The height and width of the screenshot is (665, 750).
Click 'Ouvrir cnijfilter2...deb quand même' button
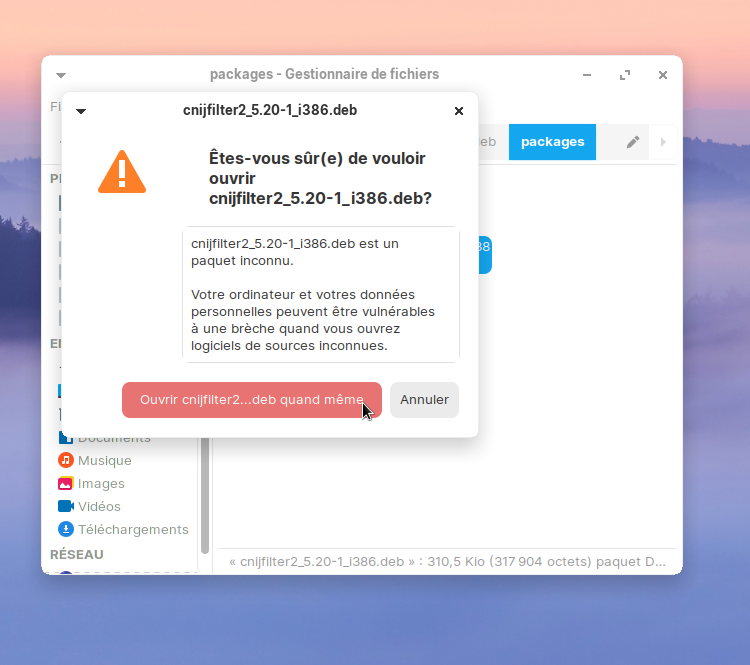coord(252,399)
